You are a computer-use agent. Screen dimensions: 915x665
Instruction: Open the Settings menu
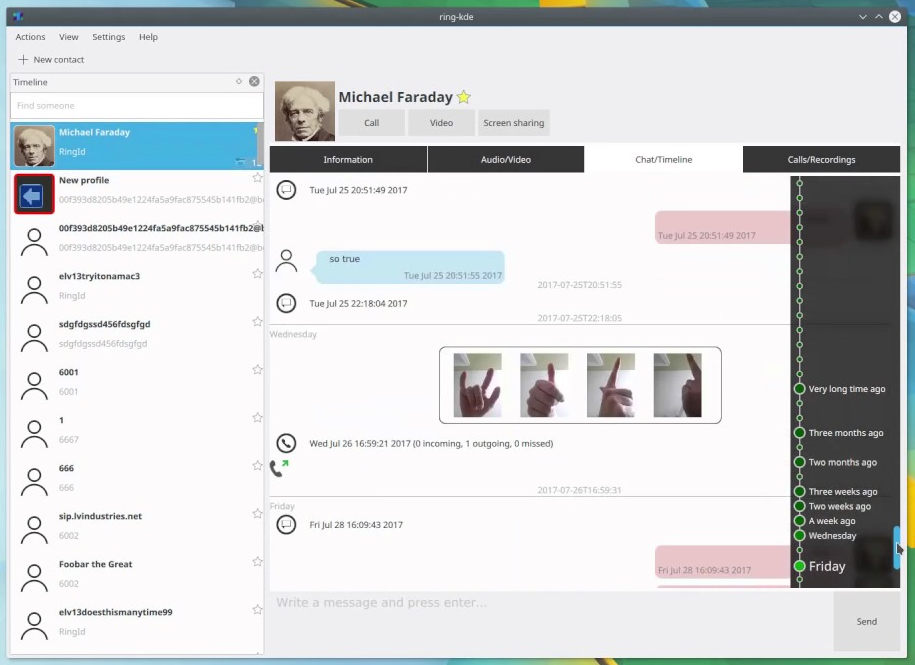pos(108,37)
